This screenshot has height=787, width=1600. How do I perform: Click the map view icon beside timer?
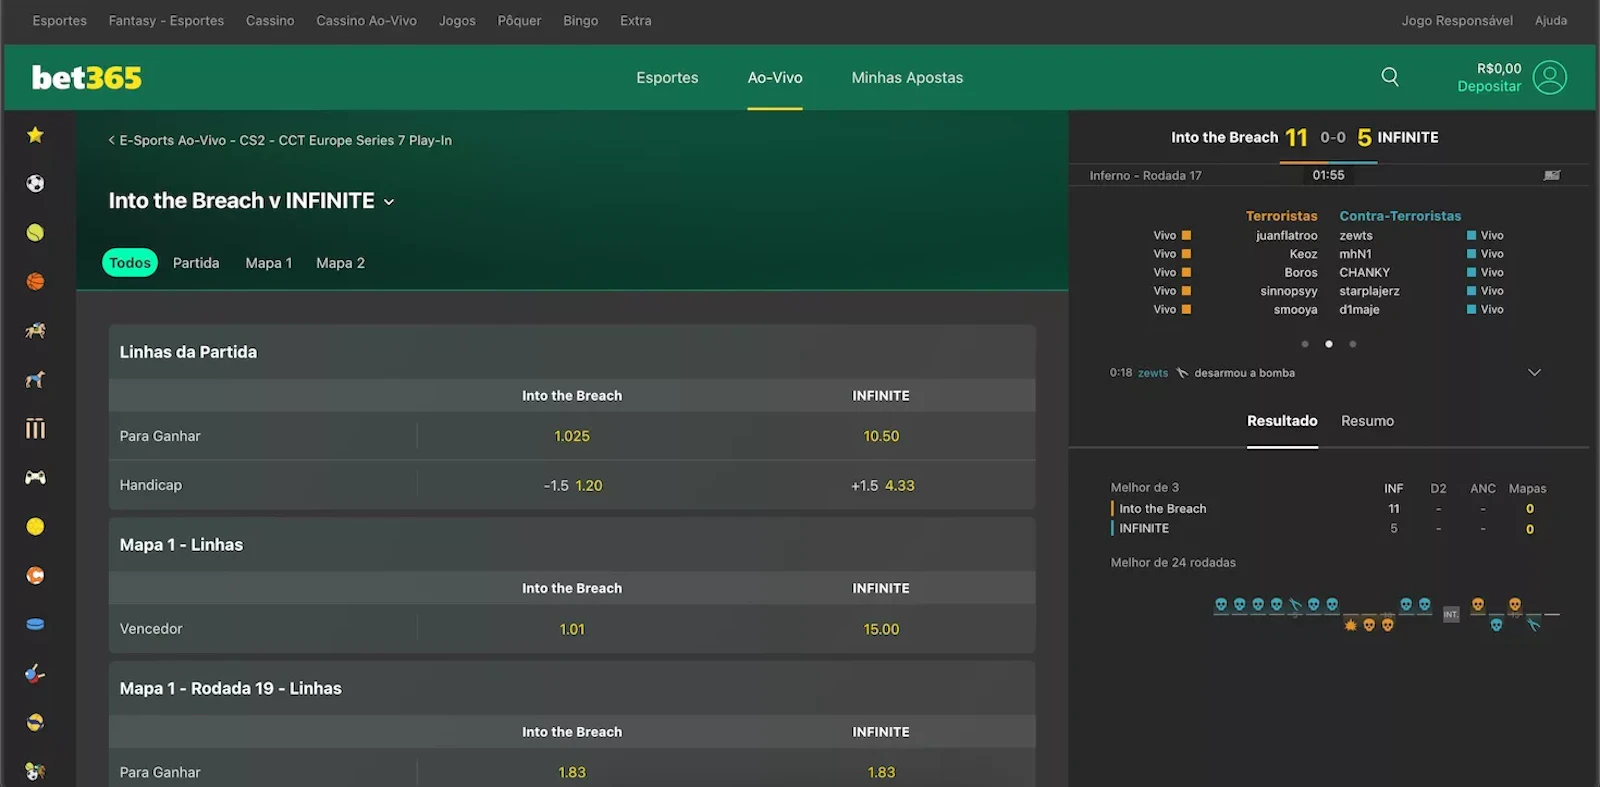(1551, 175)
